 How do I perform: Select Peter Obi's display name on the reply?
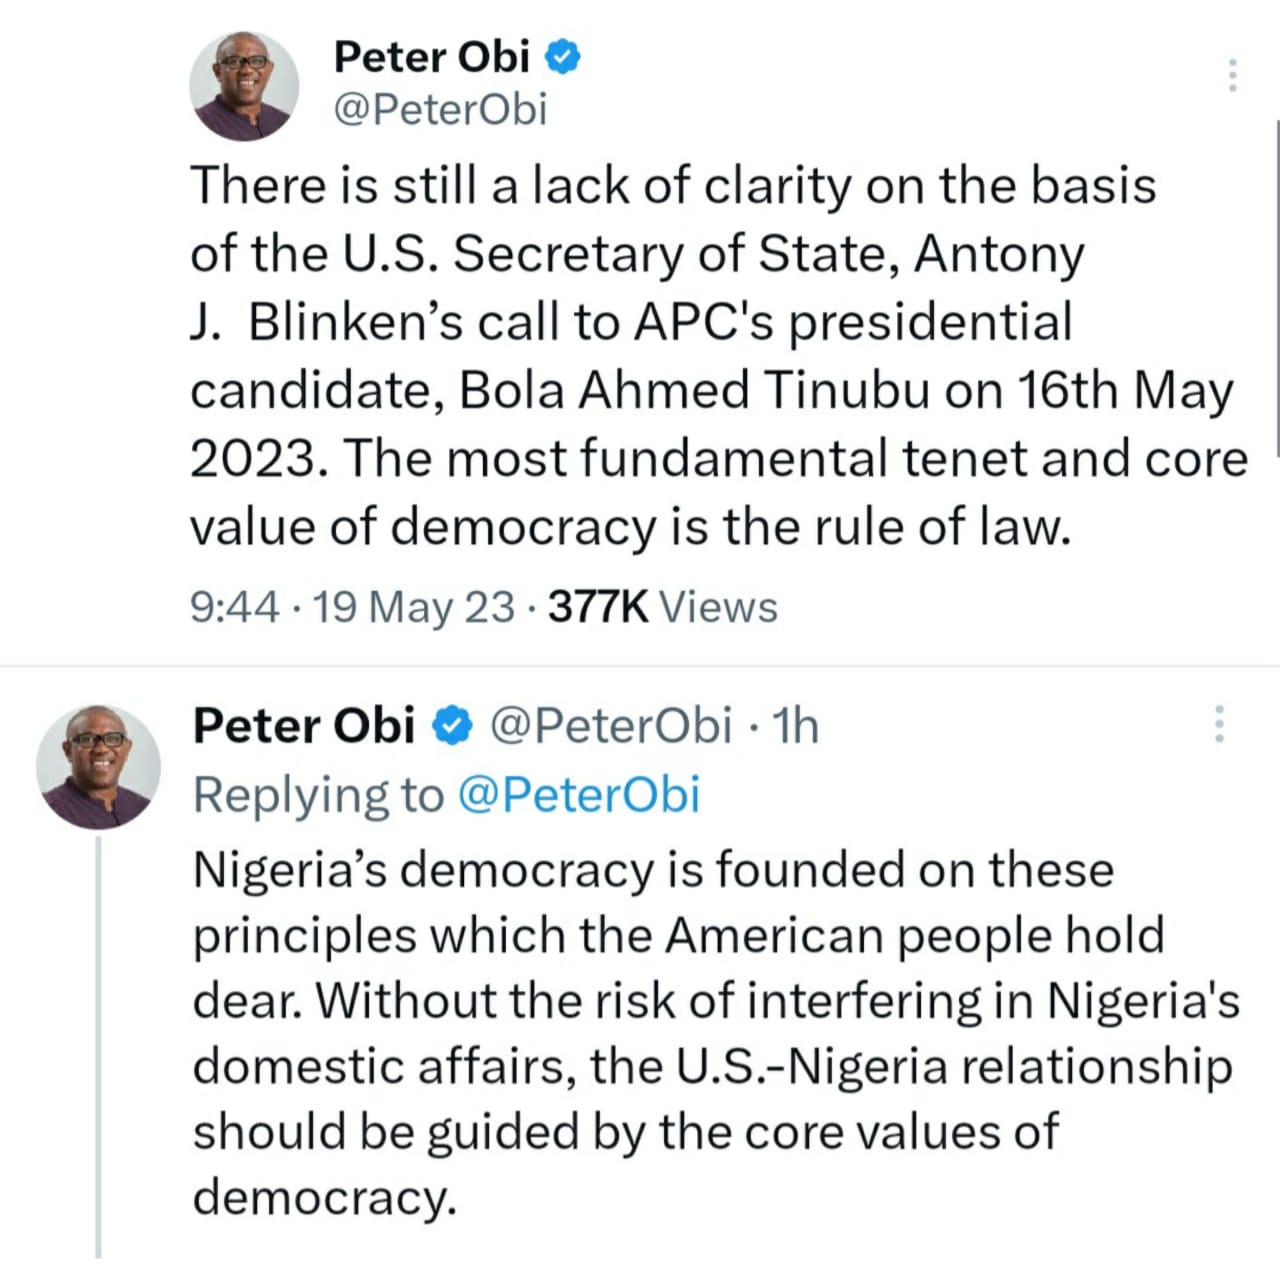pos(303,723)
